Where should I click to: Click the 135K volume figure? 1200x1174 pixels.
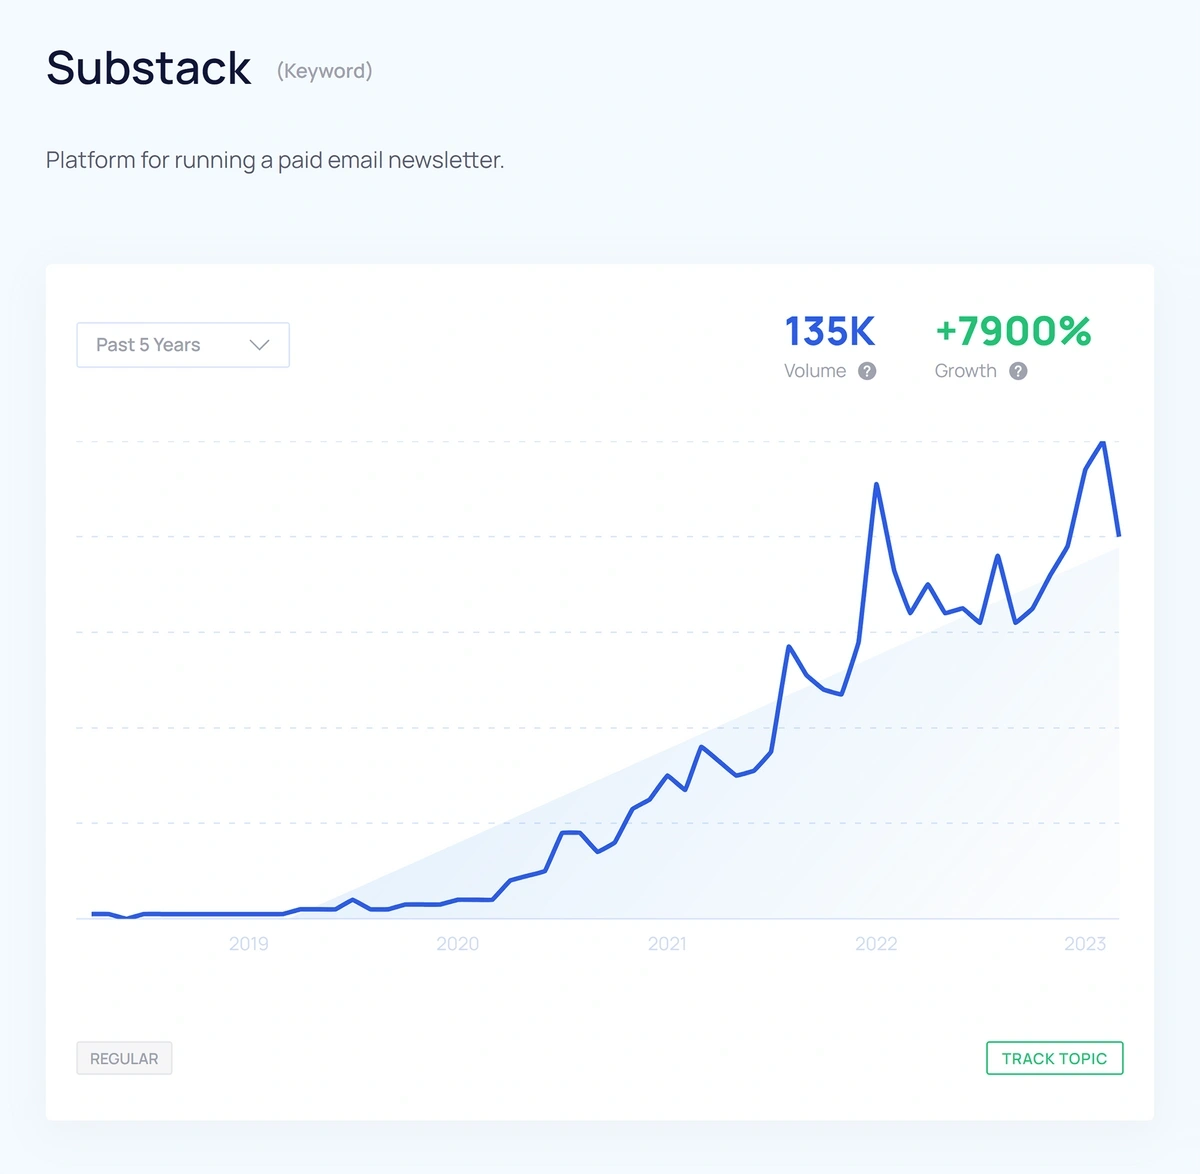pos(829,331)
